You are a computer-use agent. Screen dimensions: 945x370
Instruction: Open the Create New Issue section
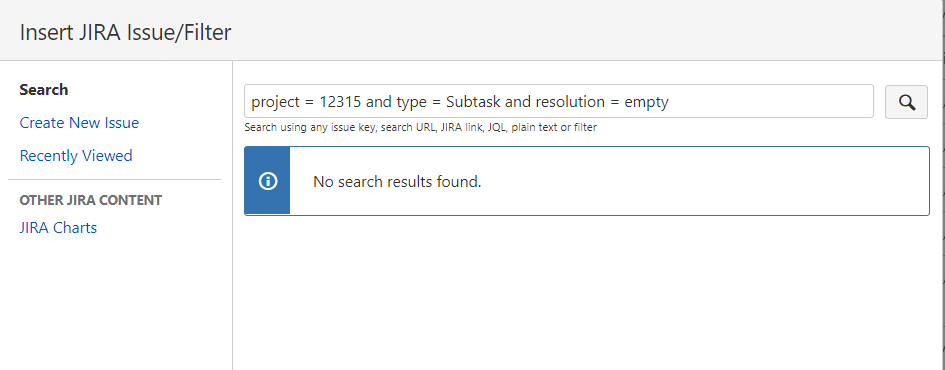click(79, 123)
